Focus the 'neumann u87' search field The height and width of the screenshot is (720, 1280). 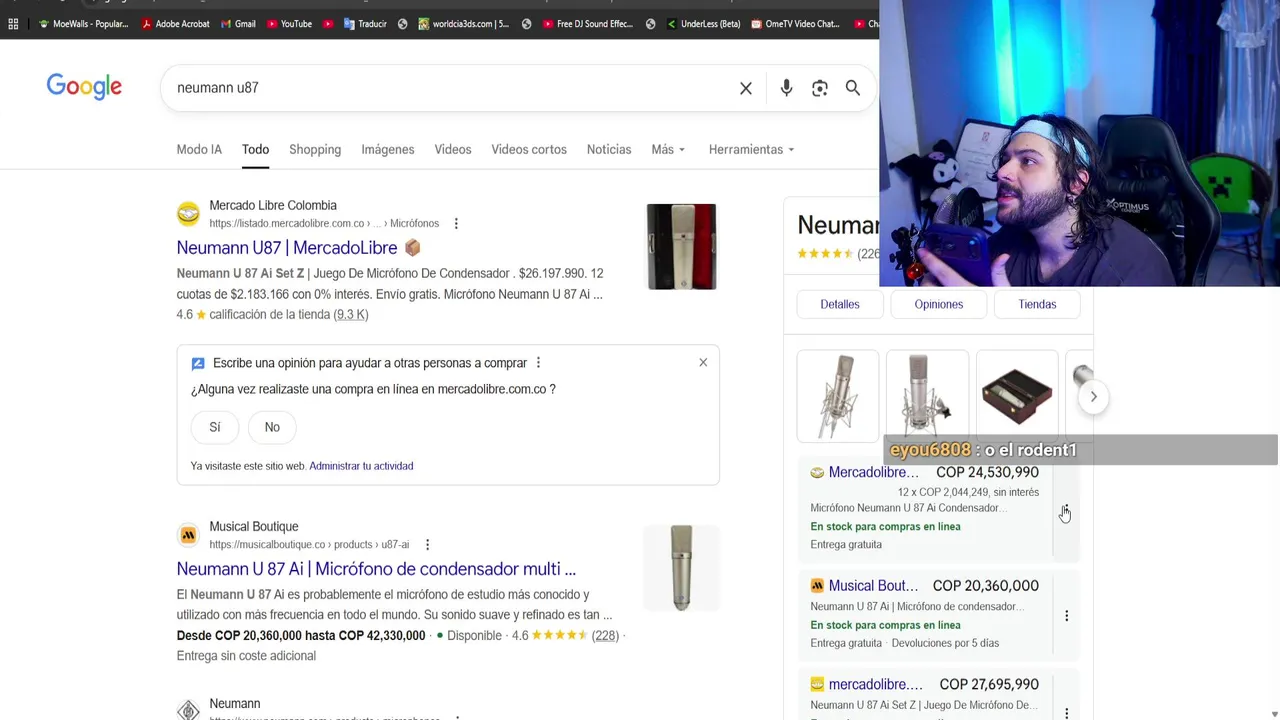(x=450, y=88)
